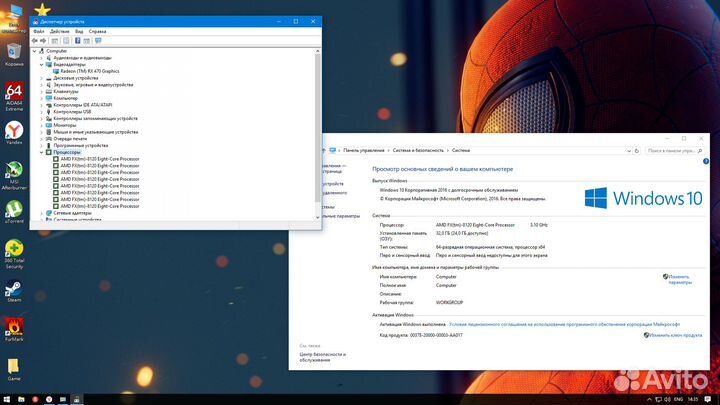Open the Game folder on desktop

pos(14,369)
